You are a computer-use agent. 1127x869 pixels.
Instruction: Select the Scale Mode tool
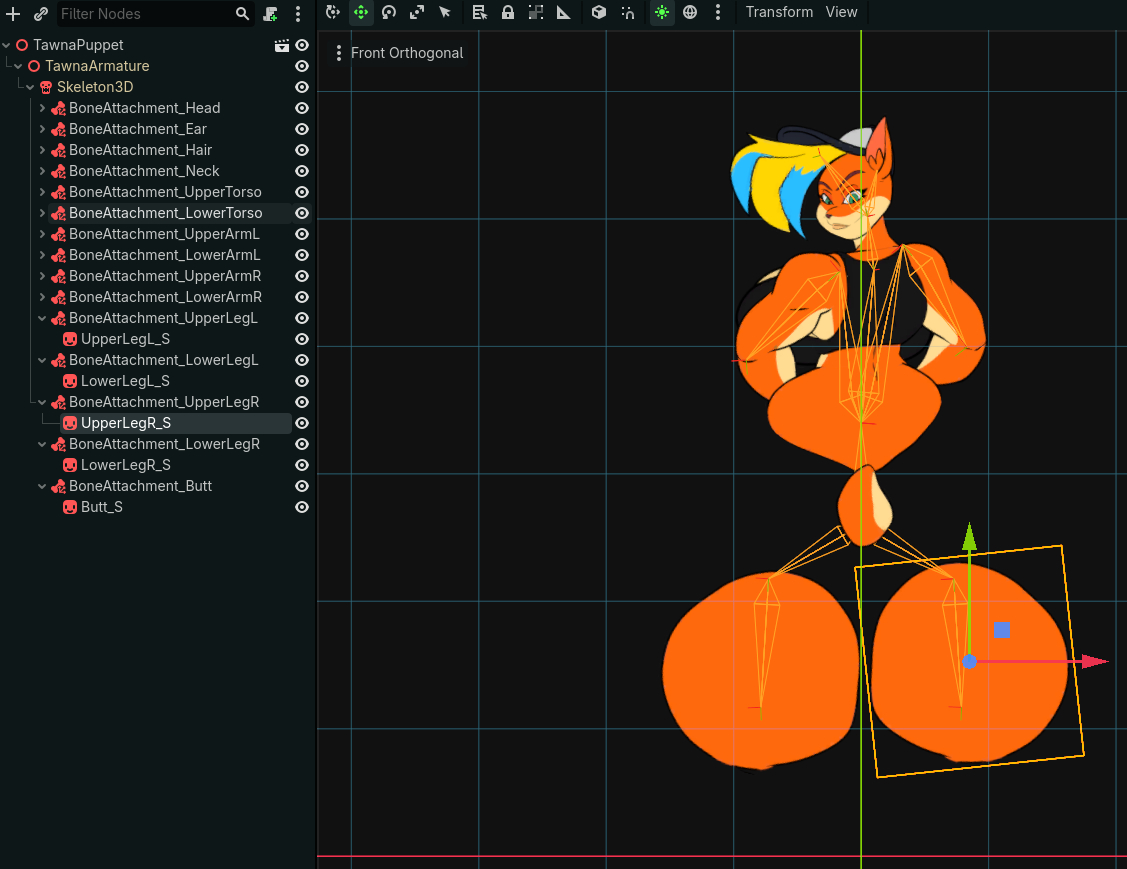pyautogui.click(x=417, y=13)
